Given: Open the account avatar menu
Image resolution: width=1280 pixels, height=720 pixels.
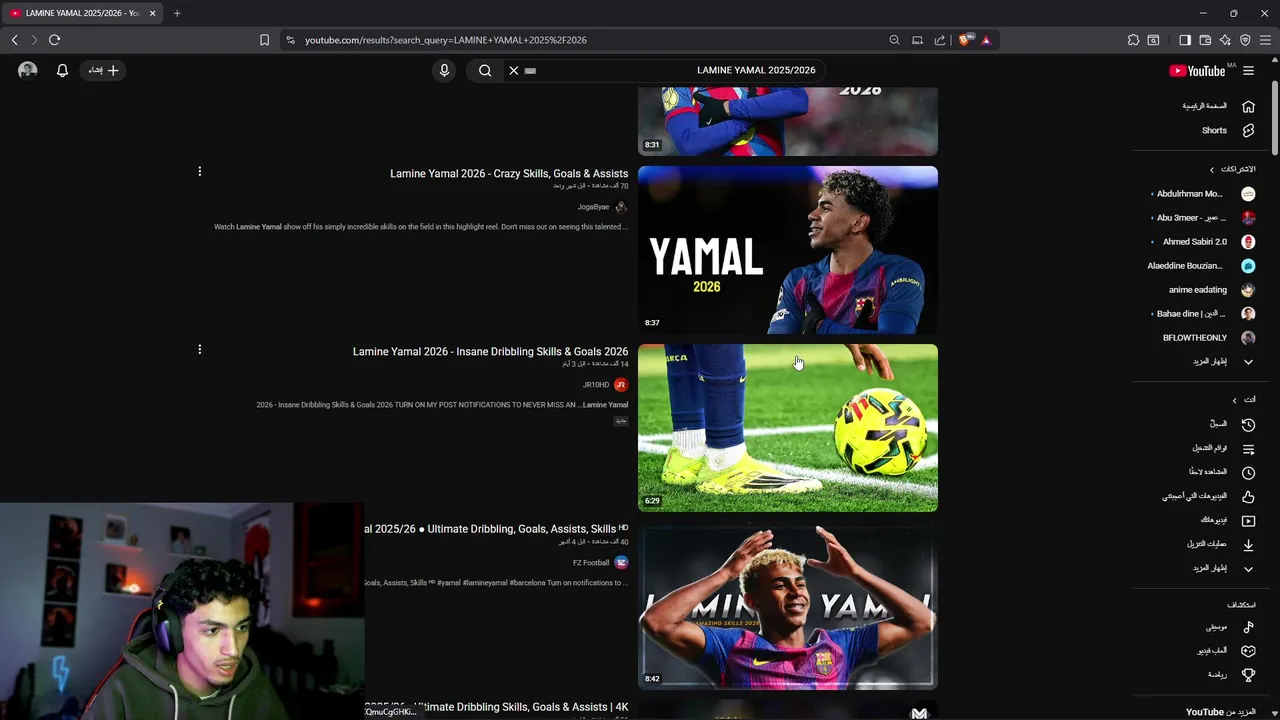Looking at the screenshot, I should pyautogui.click(x=28, y=70).
